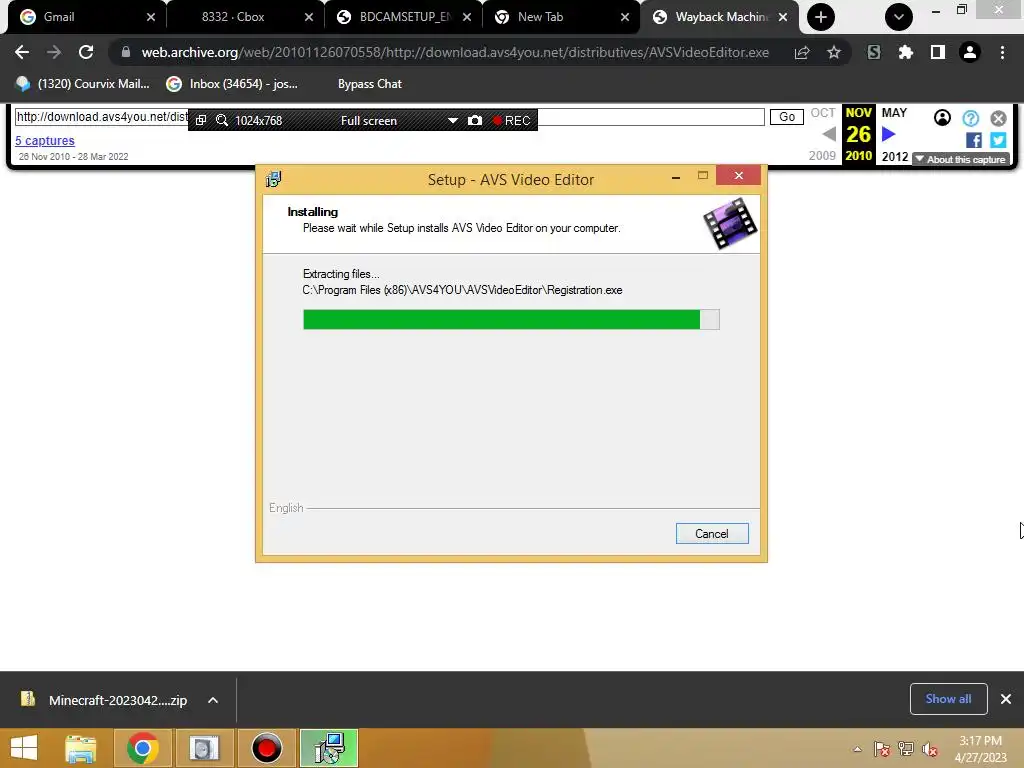Open the network tray icon
1024x768 pixels.
pyautogui.click(x=906, y=749)
